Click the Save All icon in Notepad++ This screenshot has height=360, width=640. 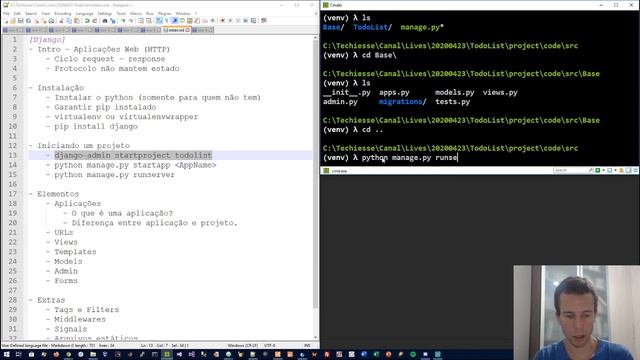(28, 20)
